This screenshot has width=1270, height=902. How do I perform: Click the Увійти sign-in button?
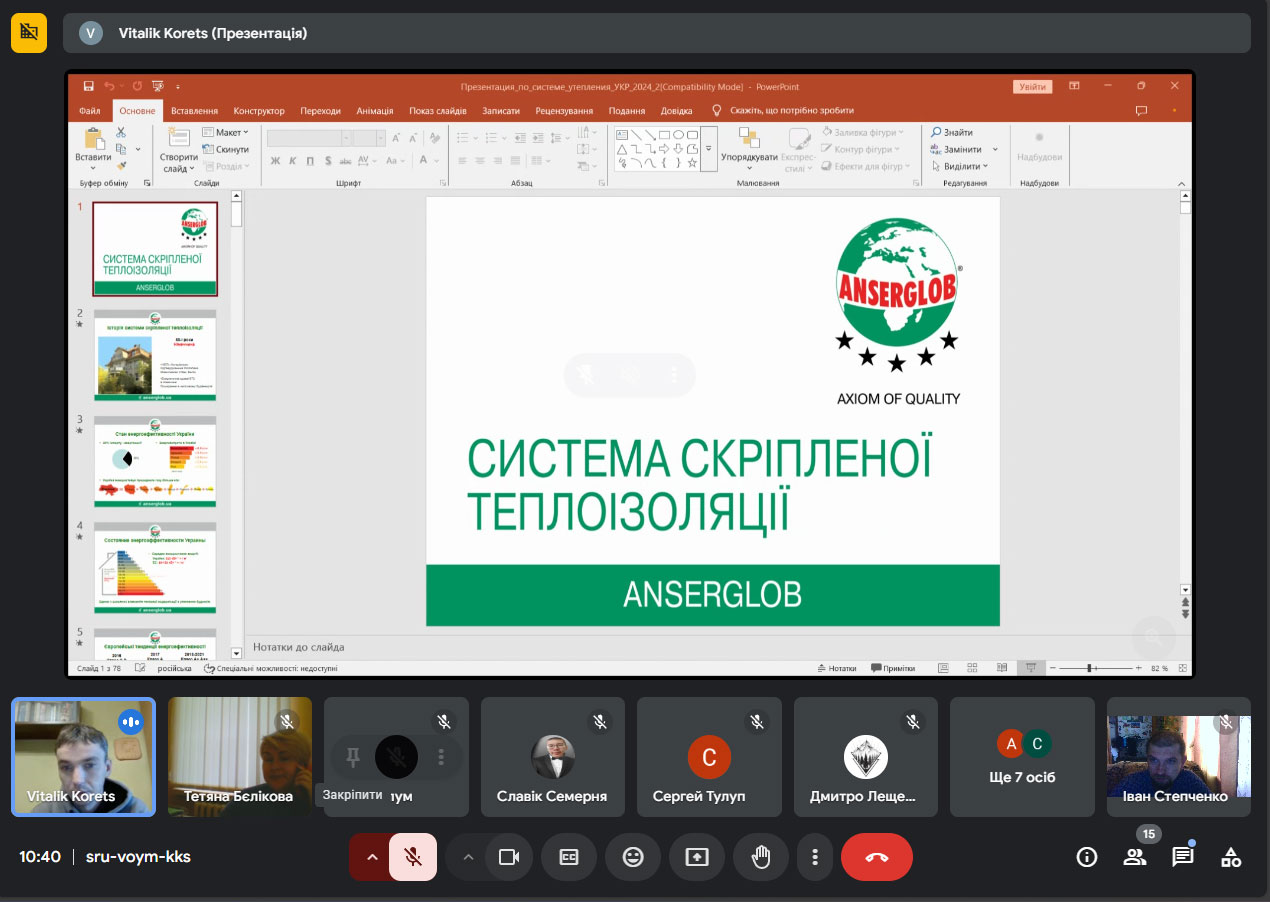coord(1032,86)
